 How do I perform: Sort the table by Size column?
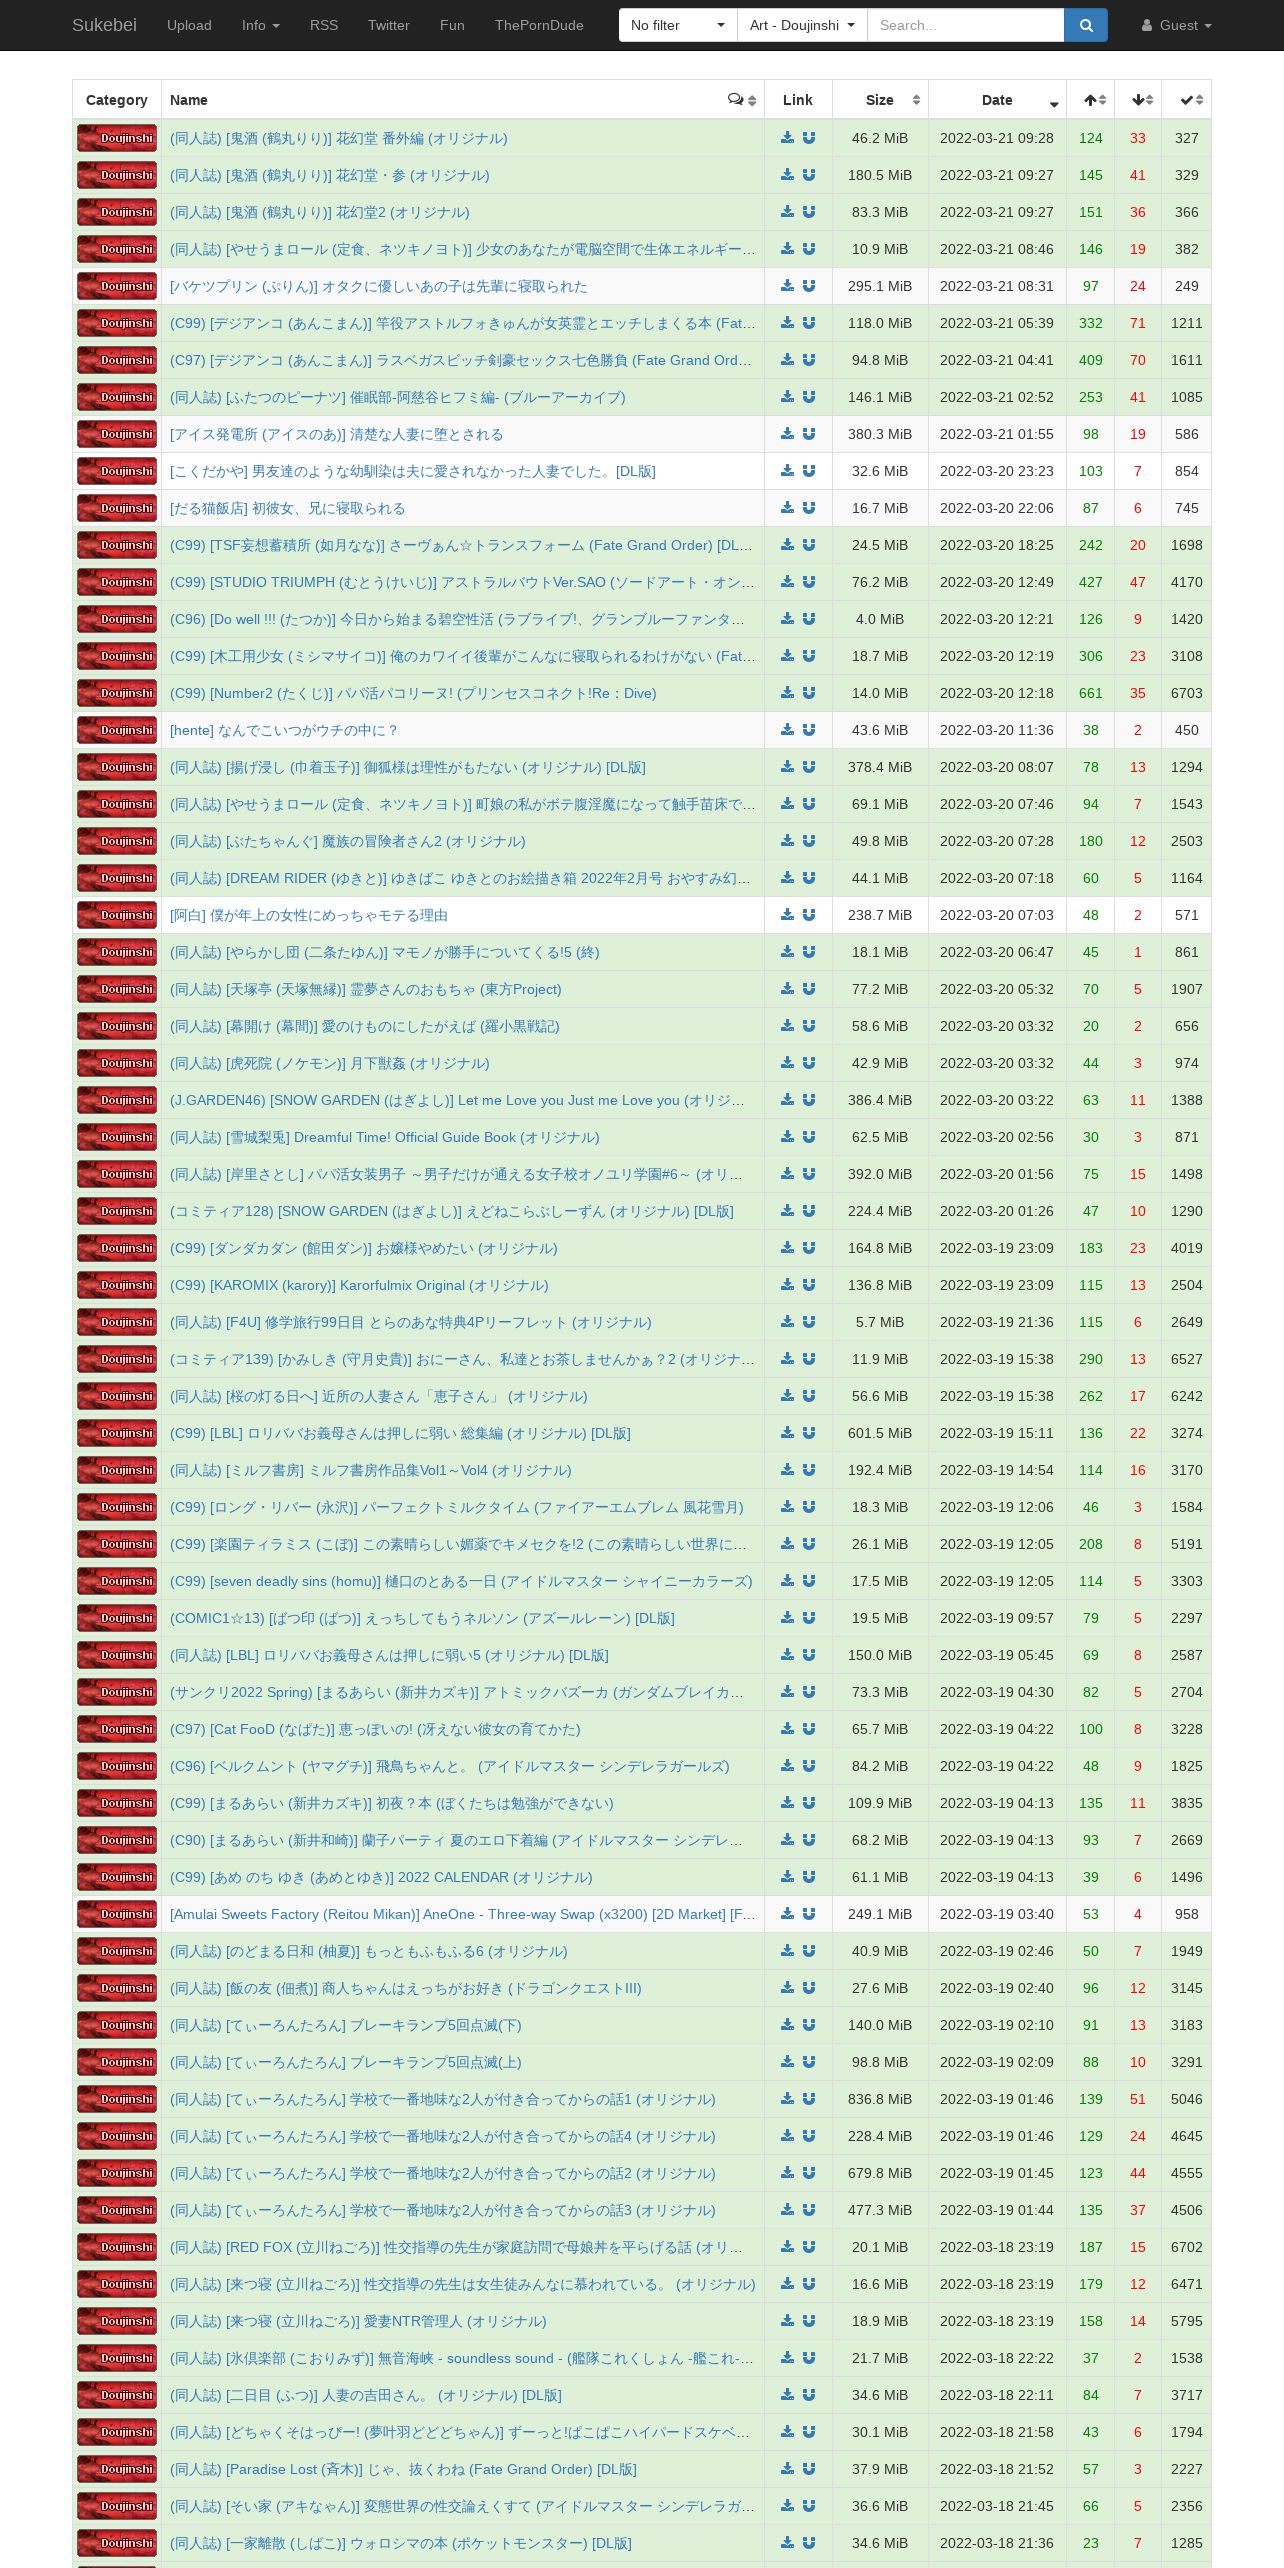point(880,100)
